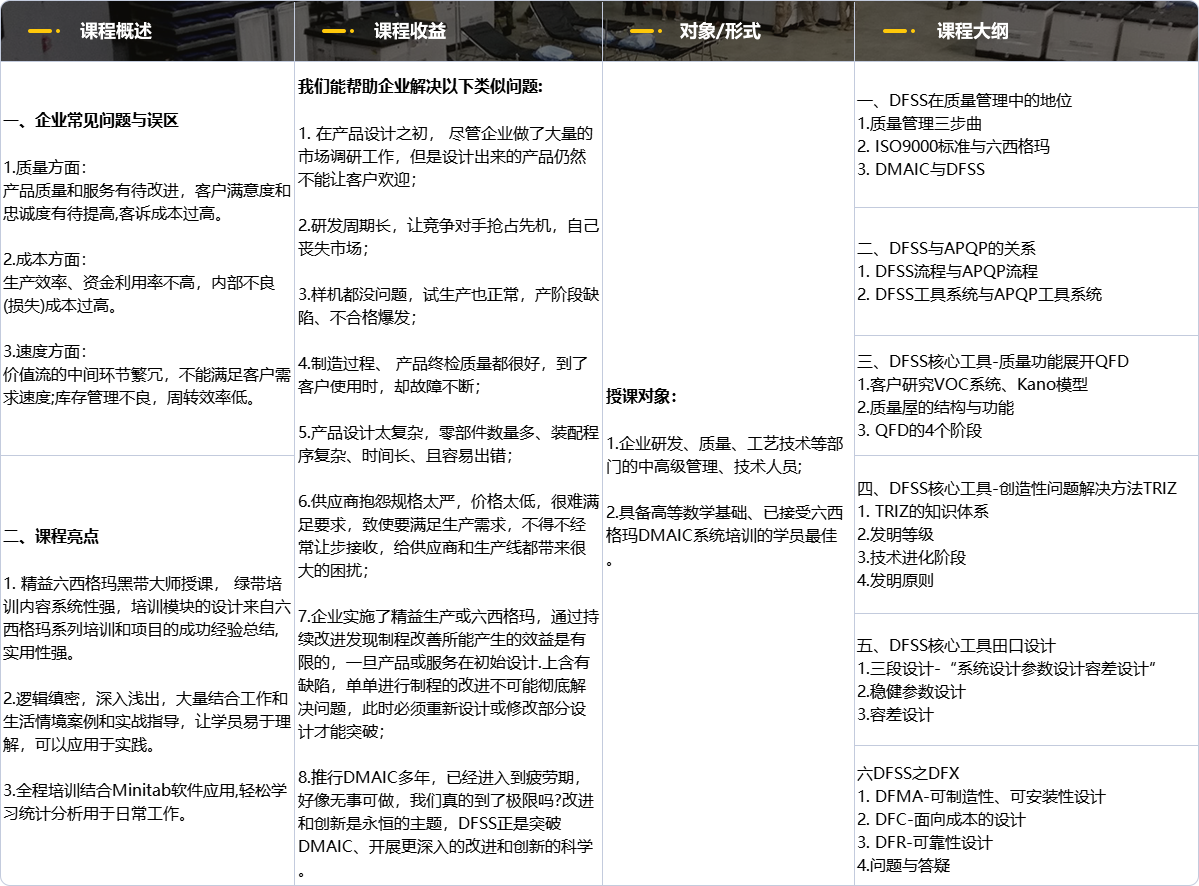
Task: Select the 课程大纲 header tab
Action: pos(972,31)
